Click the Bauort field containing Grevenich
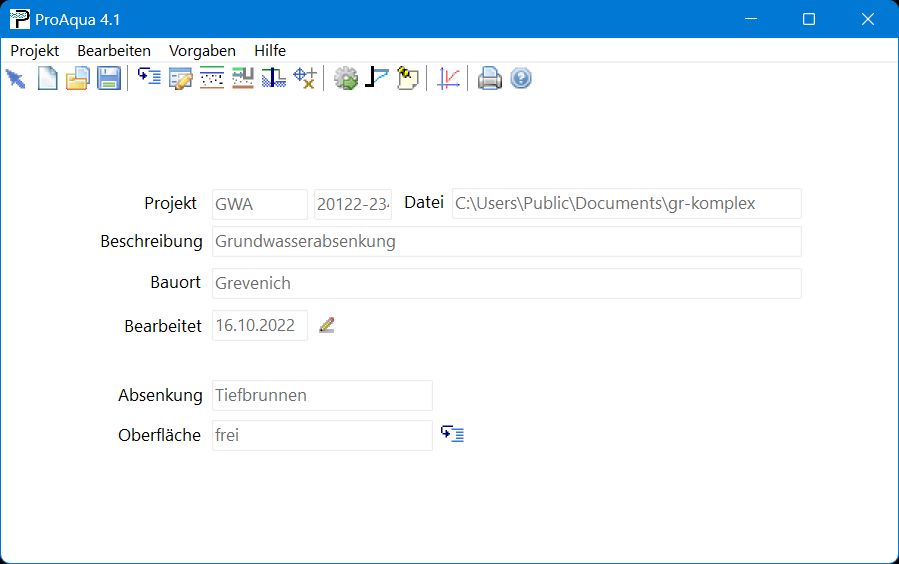 click(x=506, y=283)
